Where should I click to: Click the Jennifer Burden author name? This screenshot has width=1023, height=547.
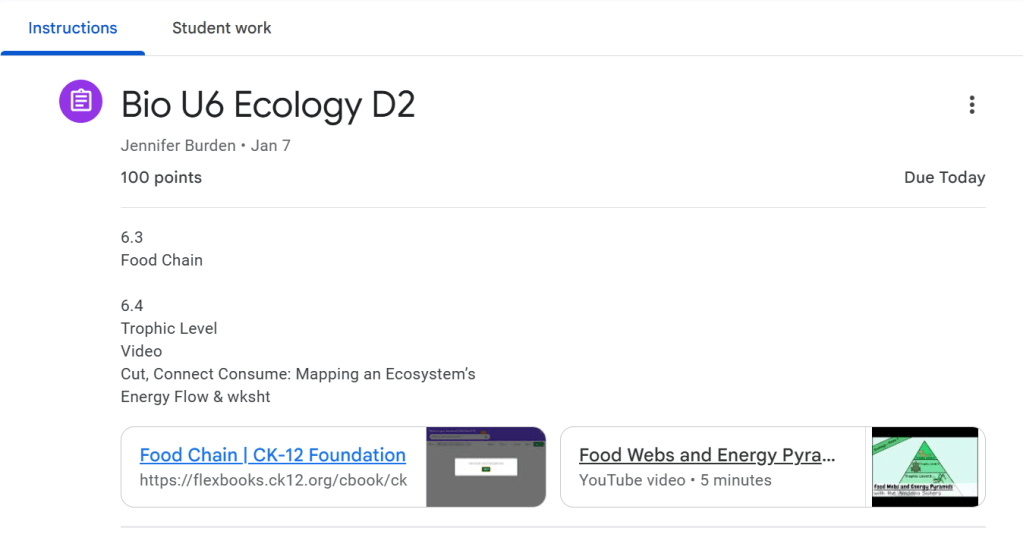coord(177,146)
